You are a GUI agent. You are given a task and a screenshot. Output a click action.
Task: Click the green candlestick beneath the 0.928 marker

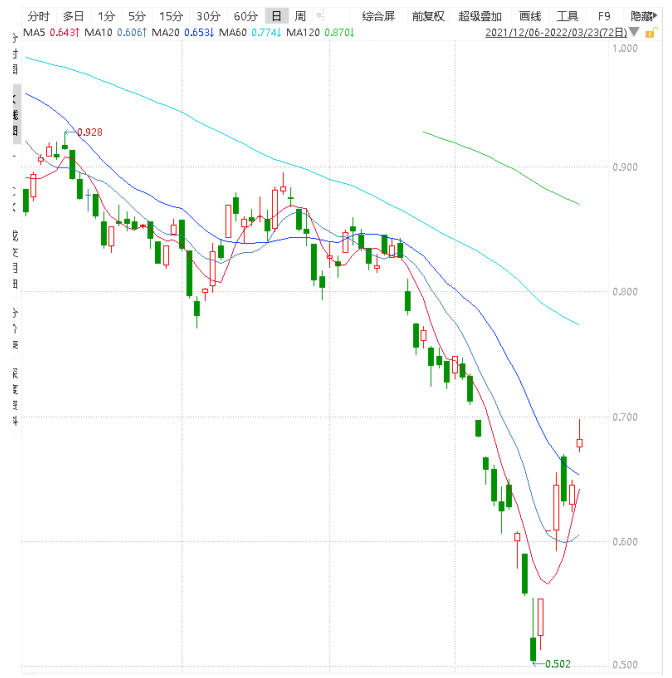pyautogui.click(x=65, y=147)
